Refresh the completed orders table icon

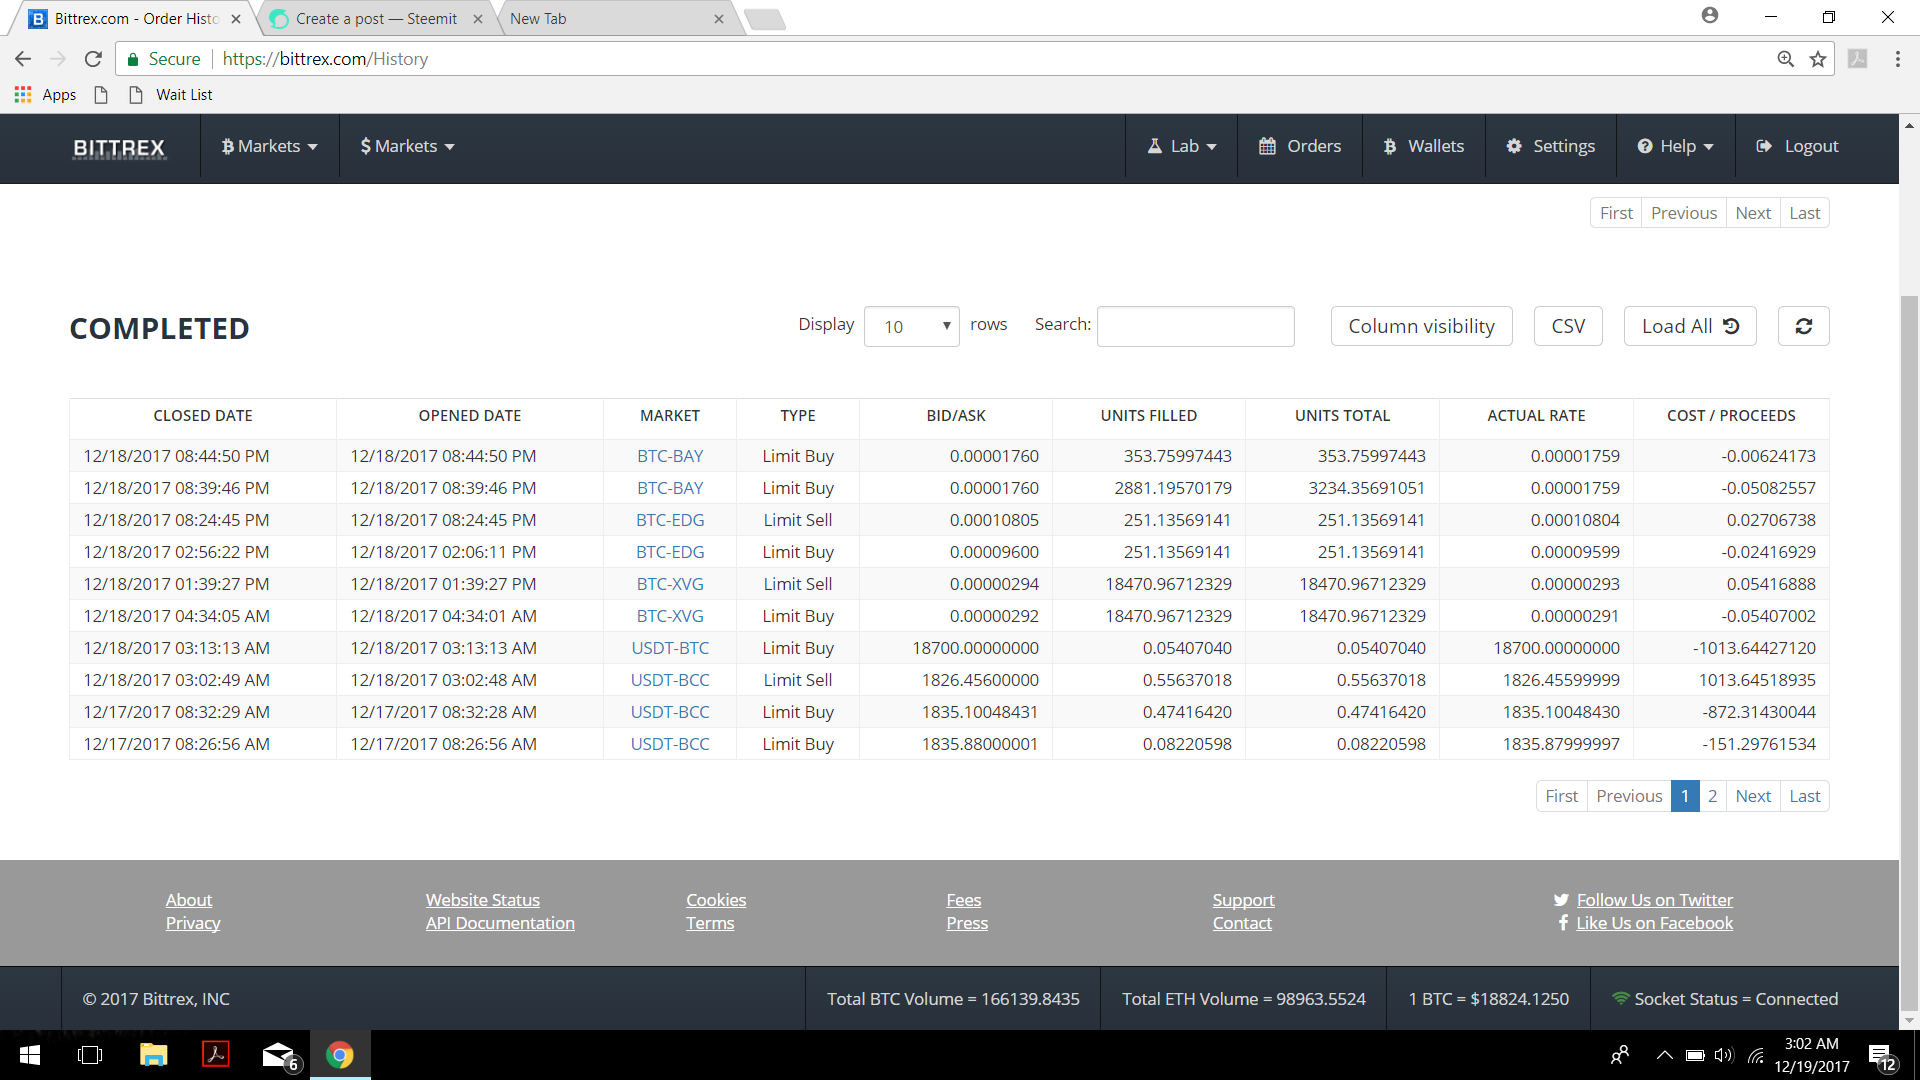pos(1803,326)
